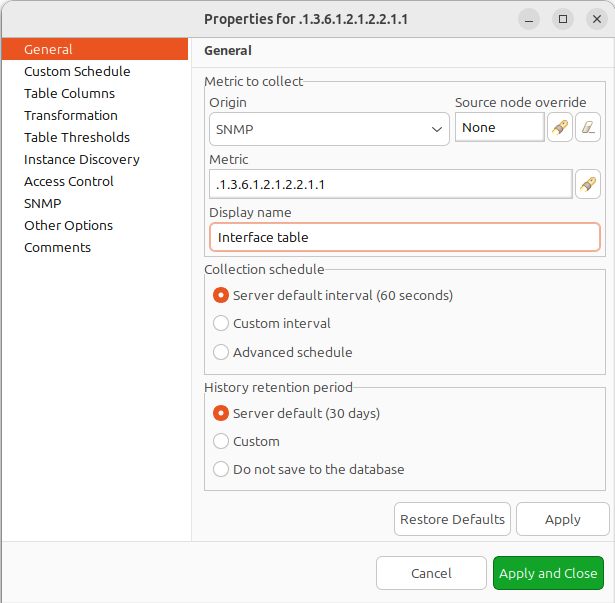This screenshot has width=615, height=603.
Task: Switch to the Instance Discovery section
Action: [x=81, y=160]
